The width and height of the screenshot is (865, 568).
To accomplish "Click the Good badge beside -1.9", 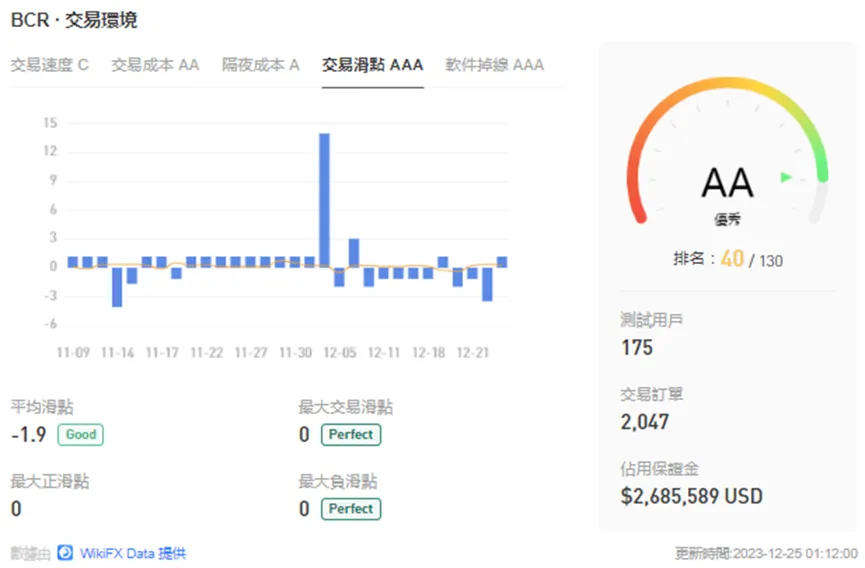I will 81,435.
